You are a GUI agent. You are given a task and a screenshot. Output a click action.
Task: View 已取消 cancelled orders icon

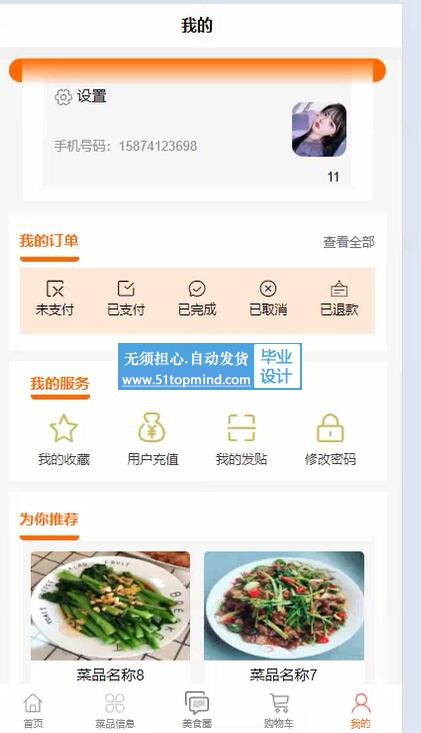pyautogui.click(x=268, y=288)
